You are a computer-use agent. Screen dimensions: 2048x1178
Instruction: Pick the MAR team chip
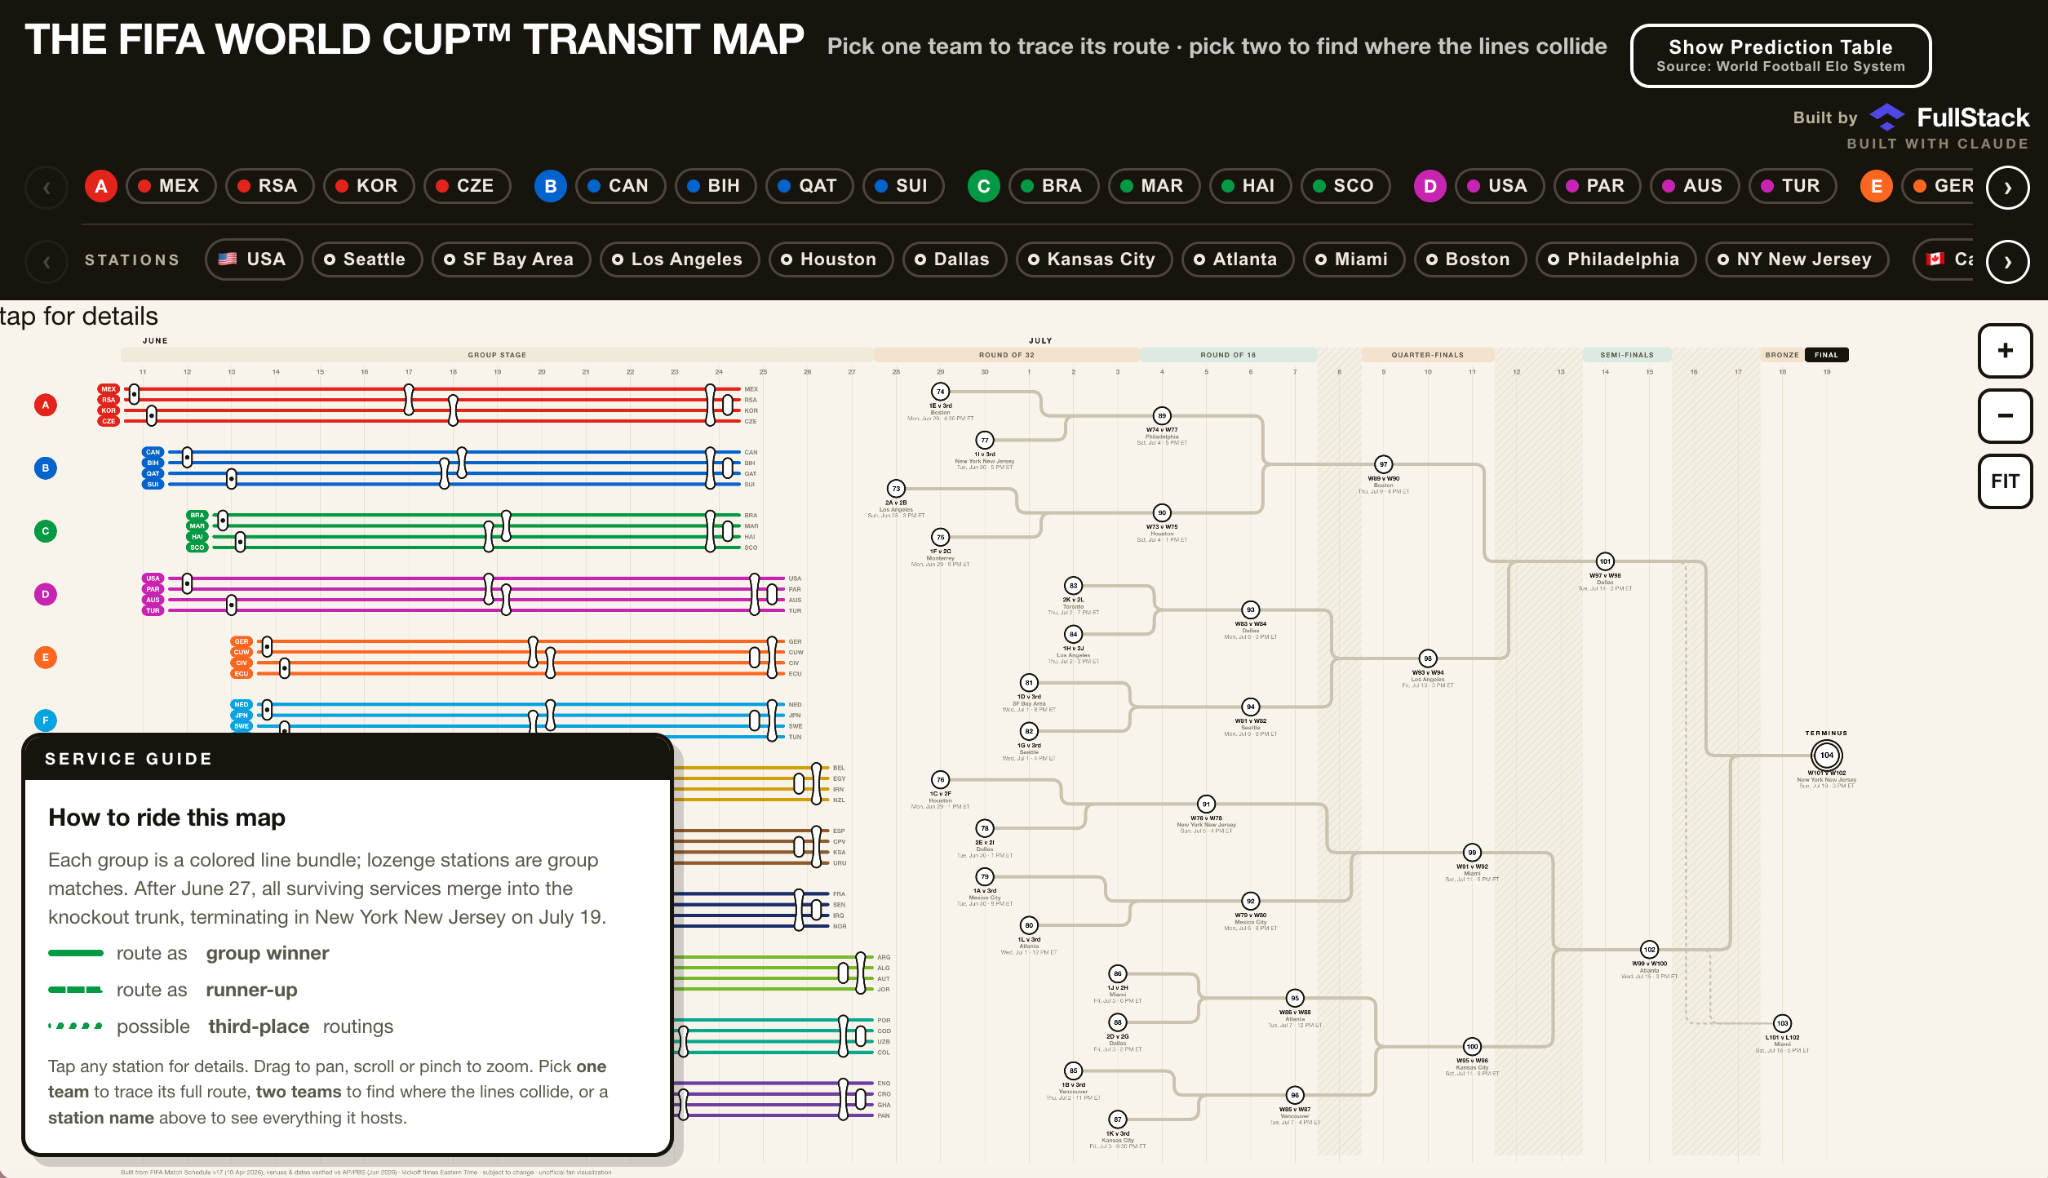click(1154, 186)
